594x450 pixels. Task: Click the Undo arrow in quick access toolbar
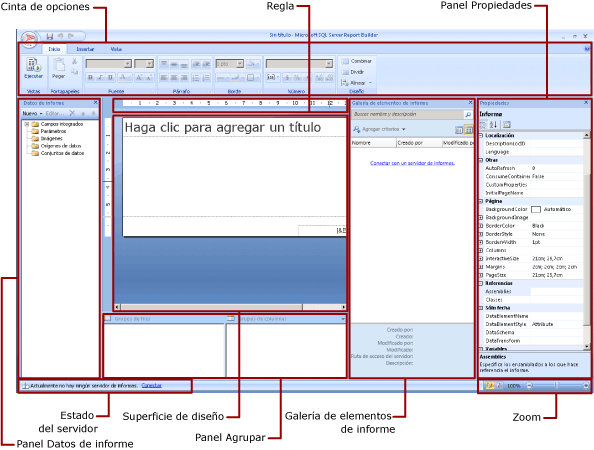point(60,36)
